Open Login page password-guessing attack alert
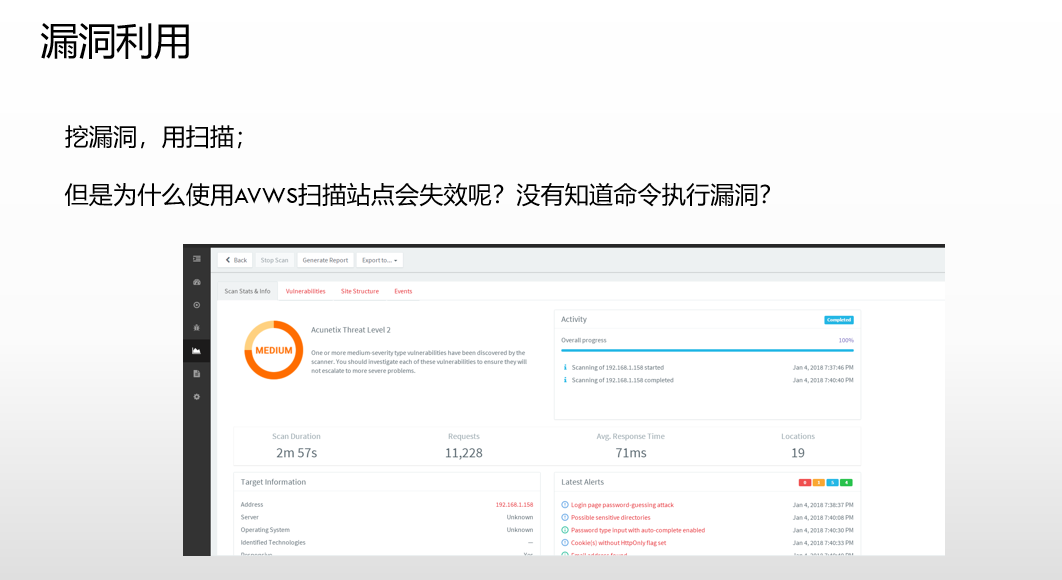1062x580 pixels. click(622, 505)
